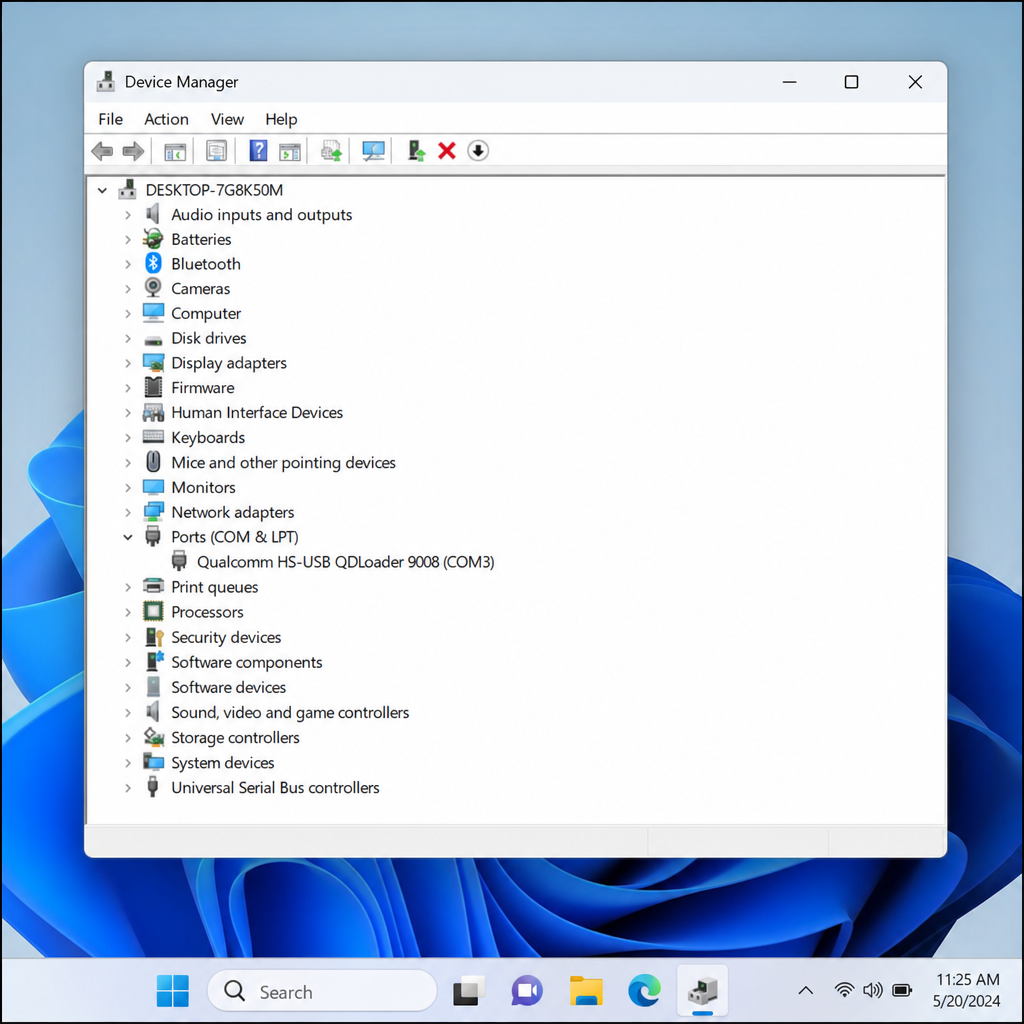Select the Mice and pointing devices icon
This screenshot has height=1024, width=1024.
153,462
